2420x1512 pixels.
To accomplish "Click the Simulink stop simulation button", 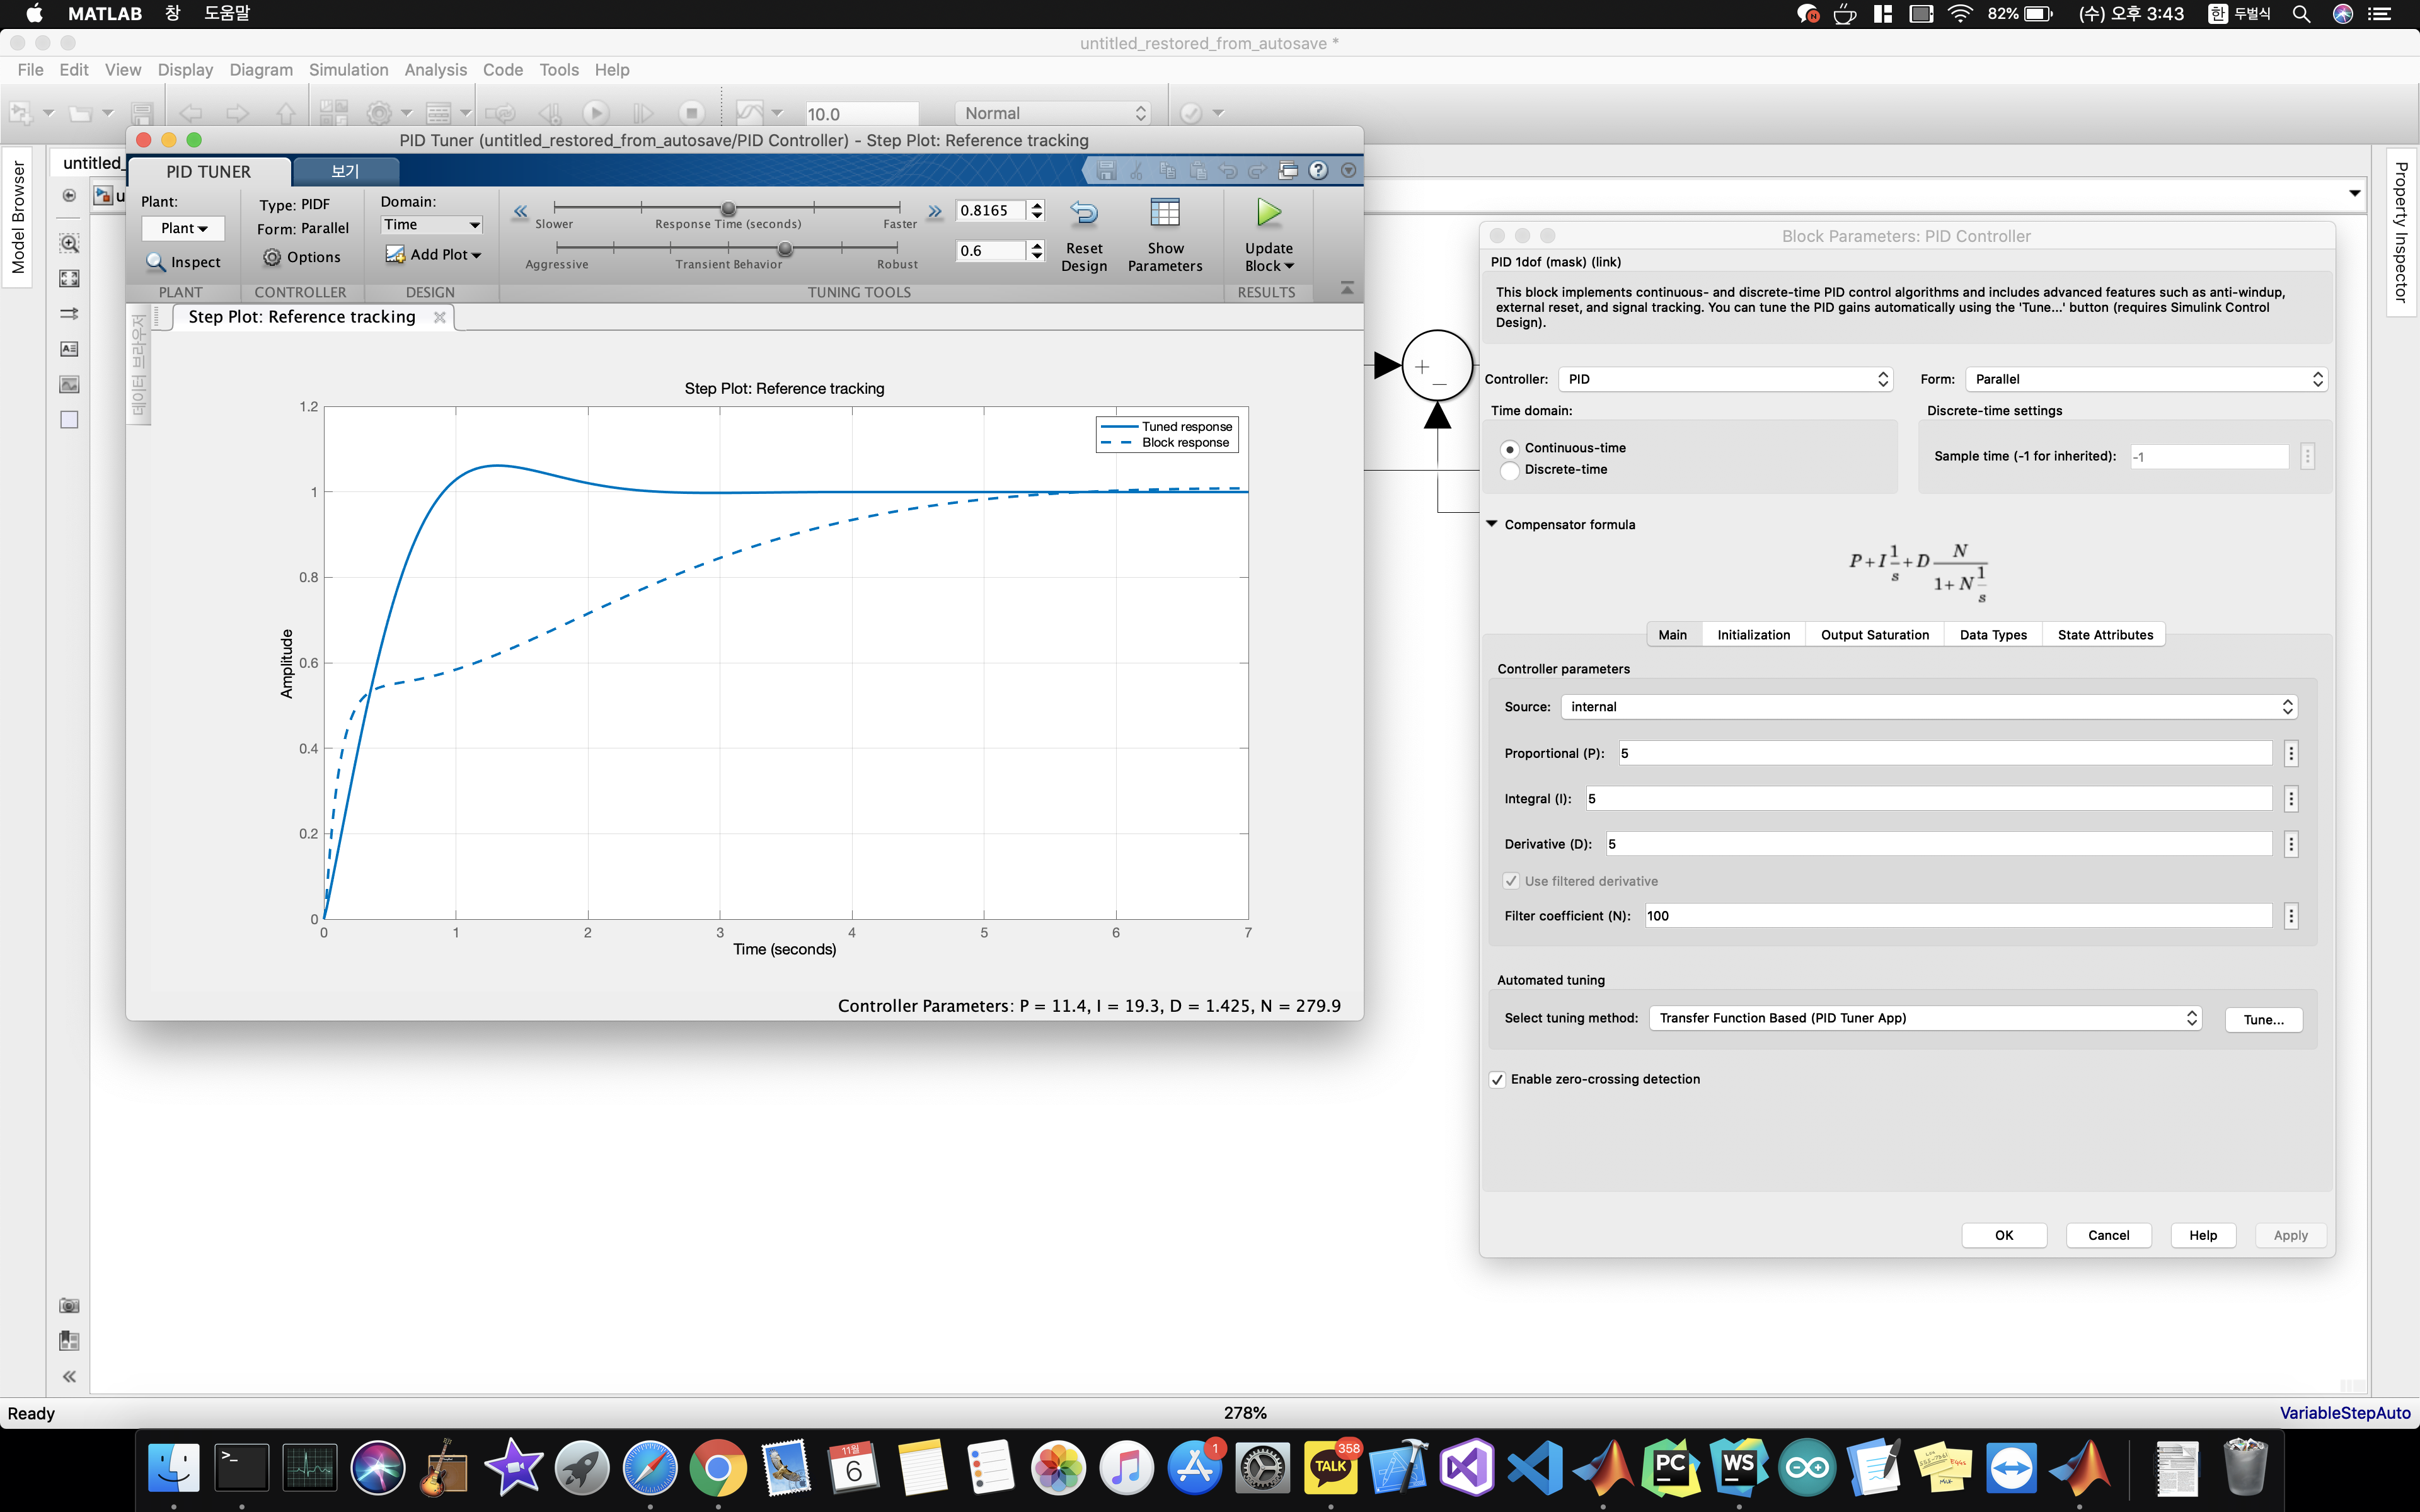I will (691, 113).
